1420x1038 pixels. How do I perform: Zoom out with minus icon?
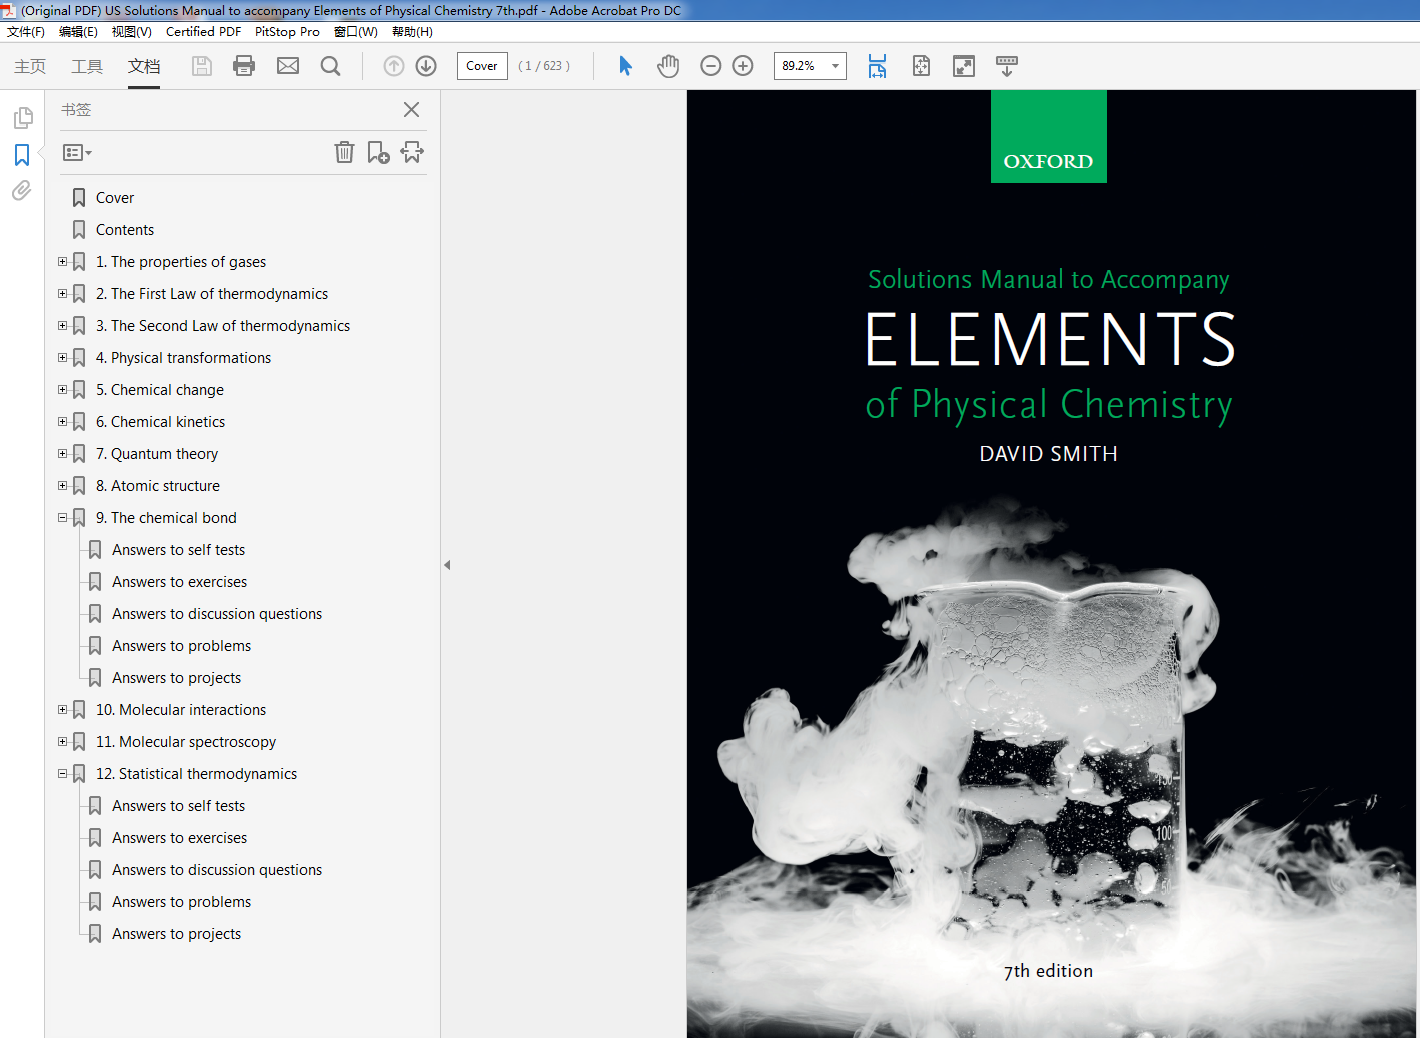(711, 66)
